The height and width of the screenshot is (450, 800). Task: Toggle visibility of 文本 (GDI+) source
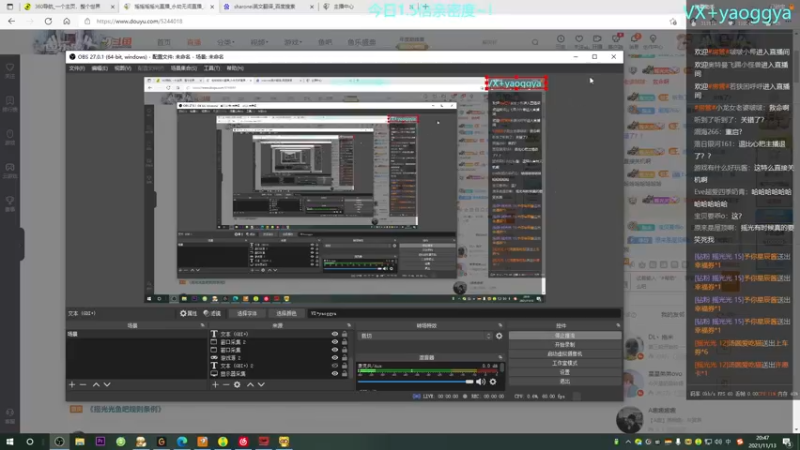335,334
